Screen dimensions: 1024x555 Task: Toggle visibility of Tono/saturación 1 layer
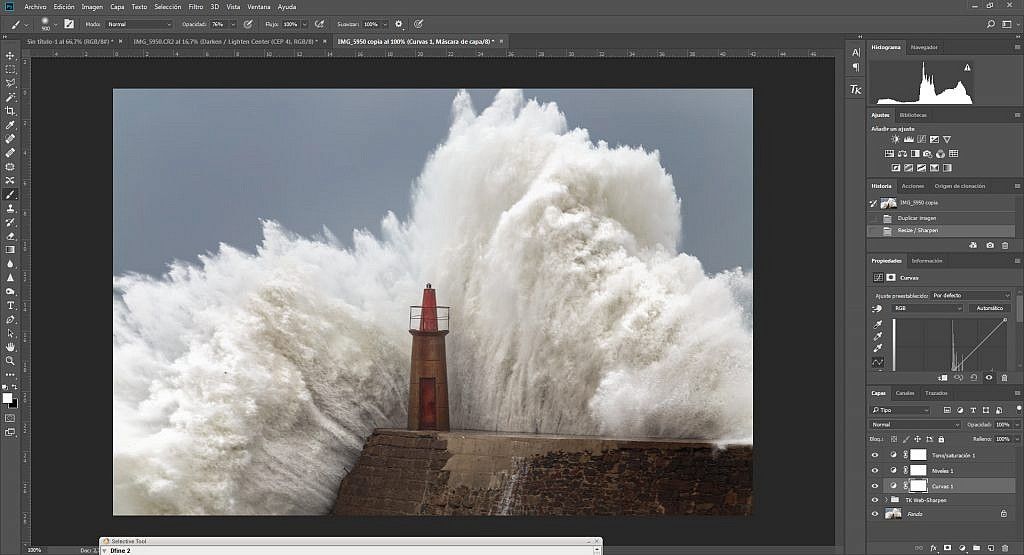[x=875, y=455]
